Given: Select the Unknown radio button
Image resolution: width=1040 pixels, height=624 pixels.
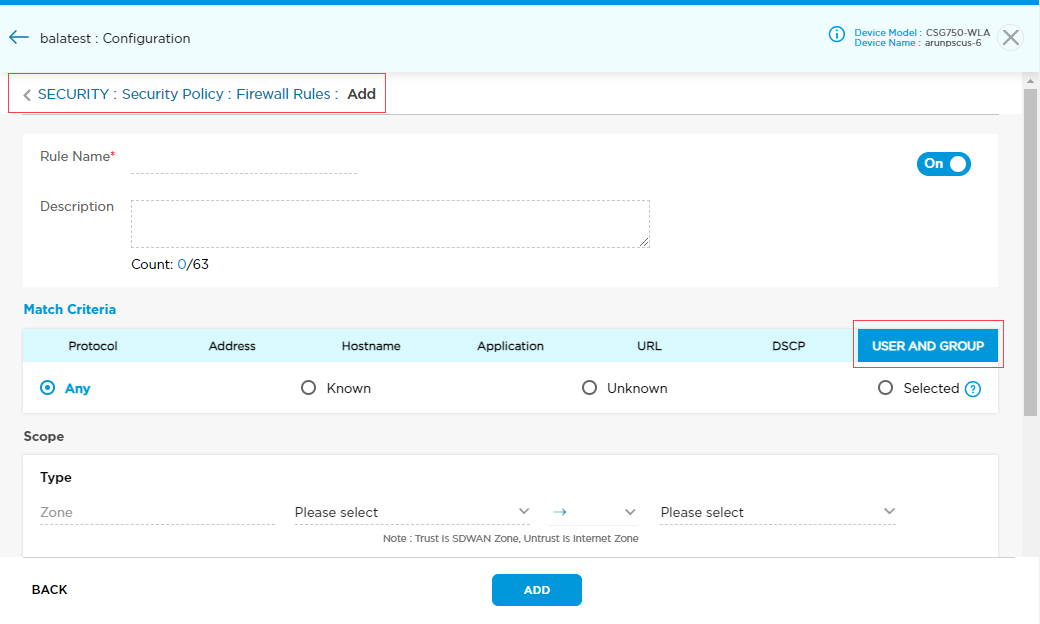Looking at the screenshot, I should coord(589,388).
